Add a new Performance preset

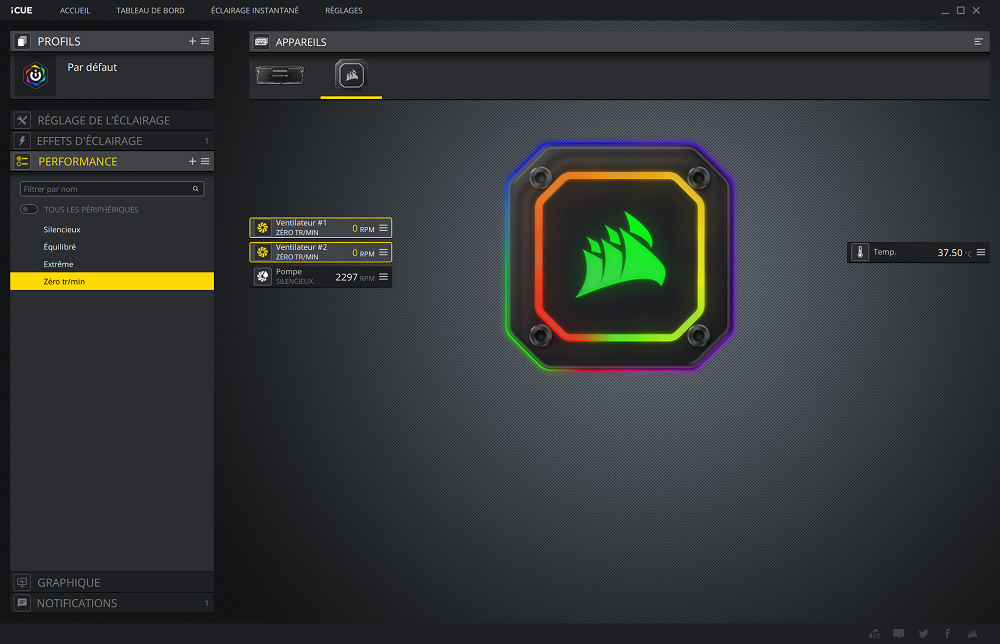[192, 161]
